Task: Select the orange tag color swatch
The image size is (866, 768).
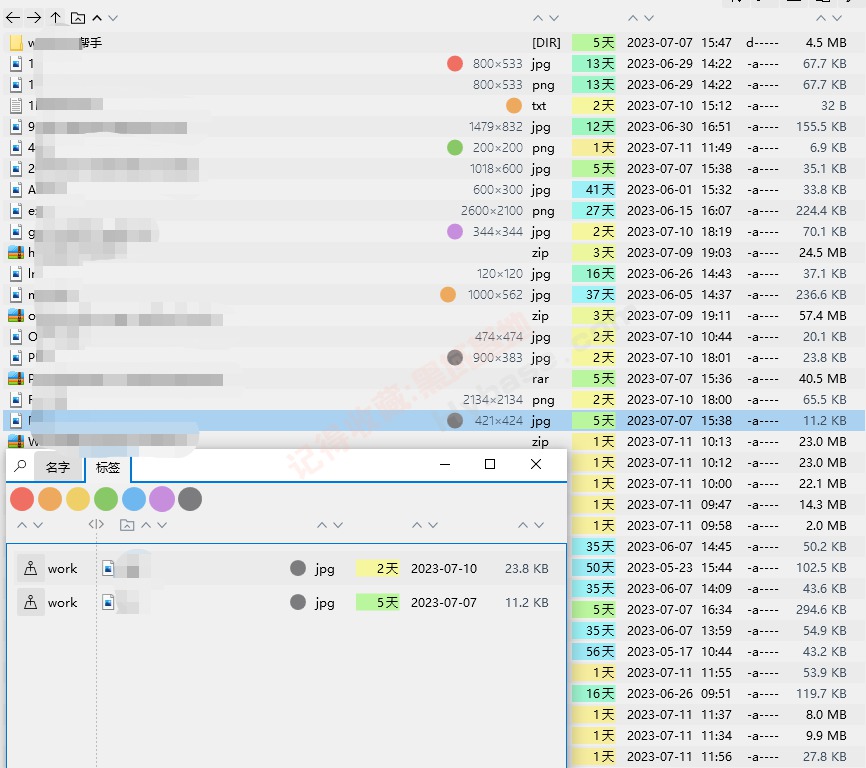Action: 50,499
